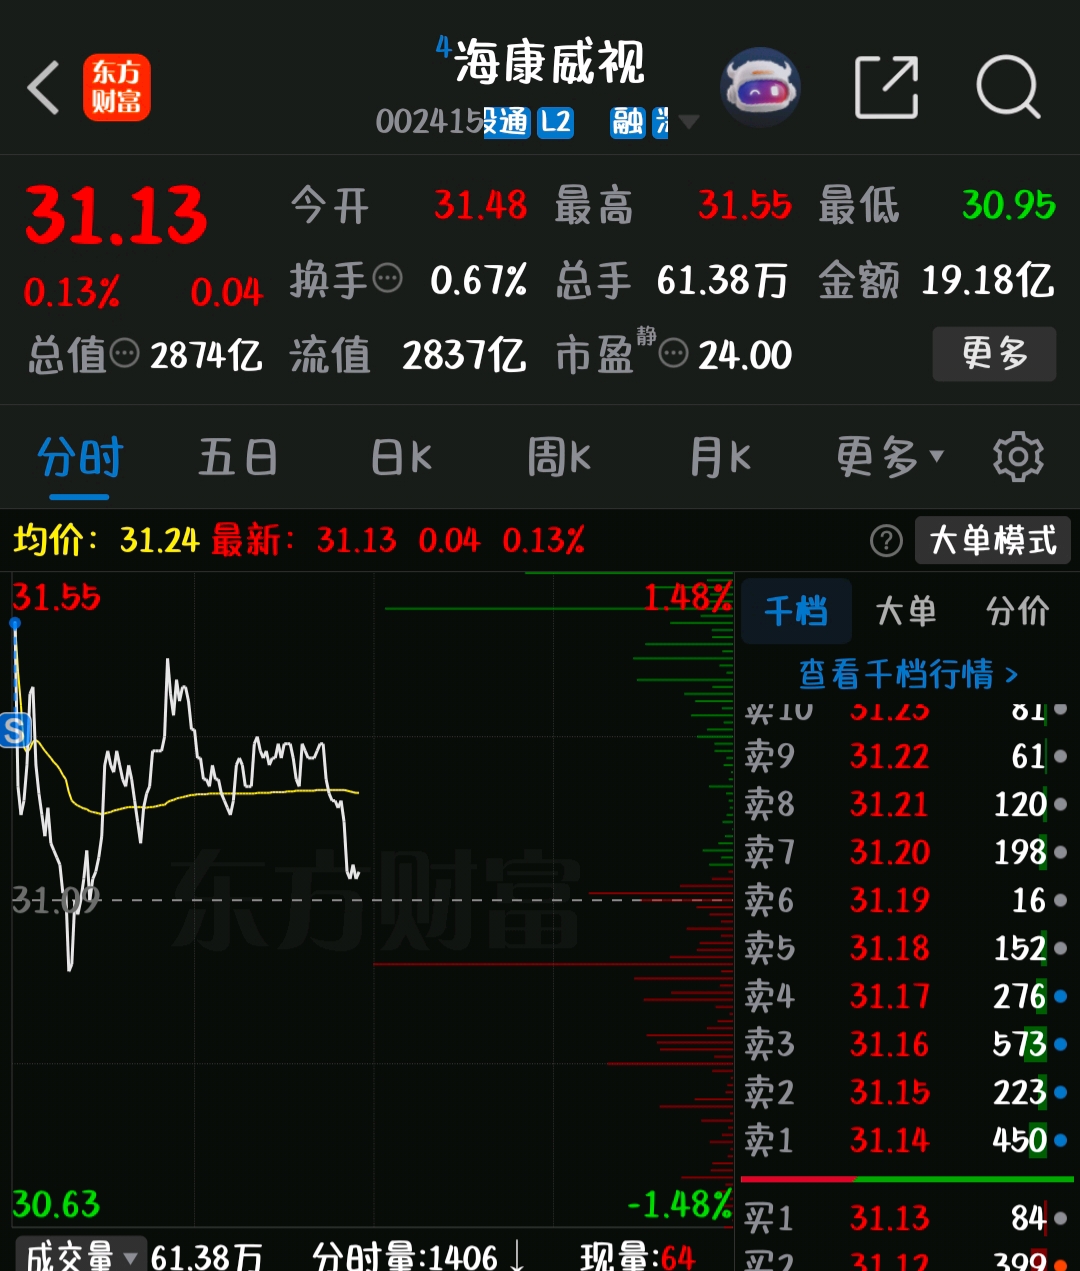The width and height of the screenshot is (1080, 1271).
Task: Tap the intraday price chart line
Action: coord(185,795)
